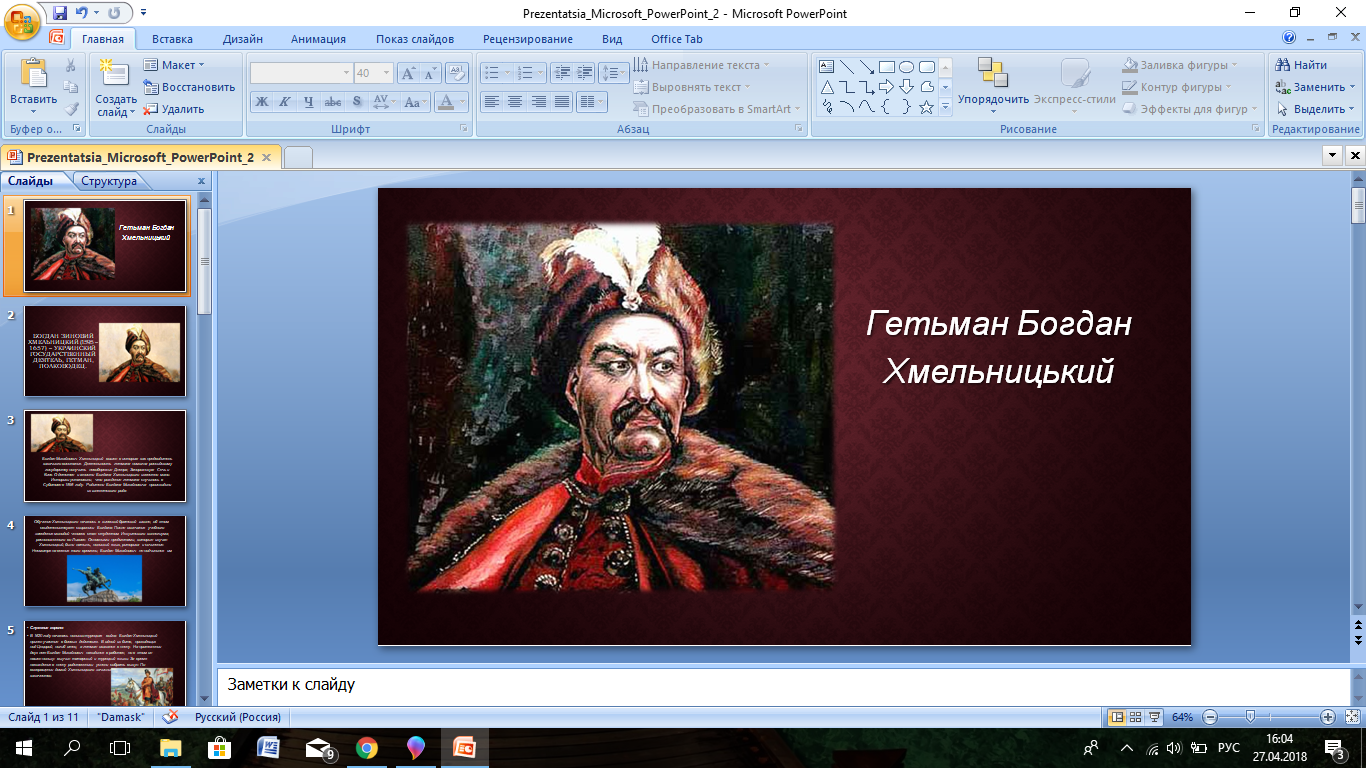
Task: Select the oval shape in gallery
Action: click(906, 67)
